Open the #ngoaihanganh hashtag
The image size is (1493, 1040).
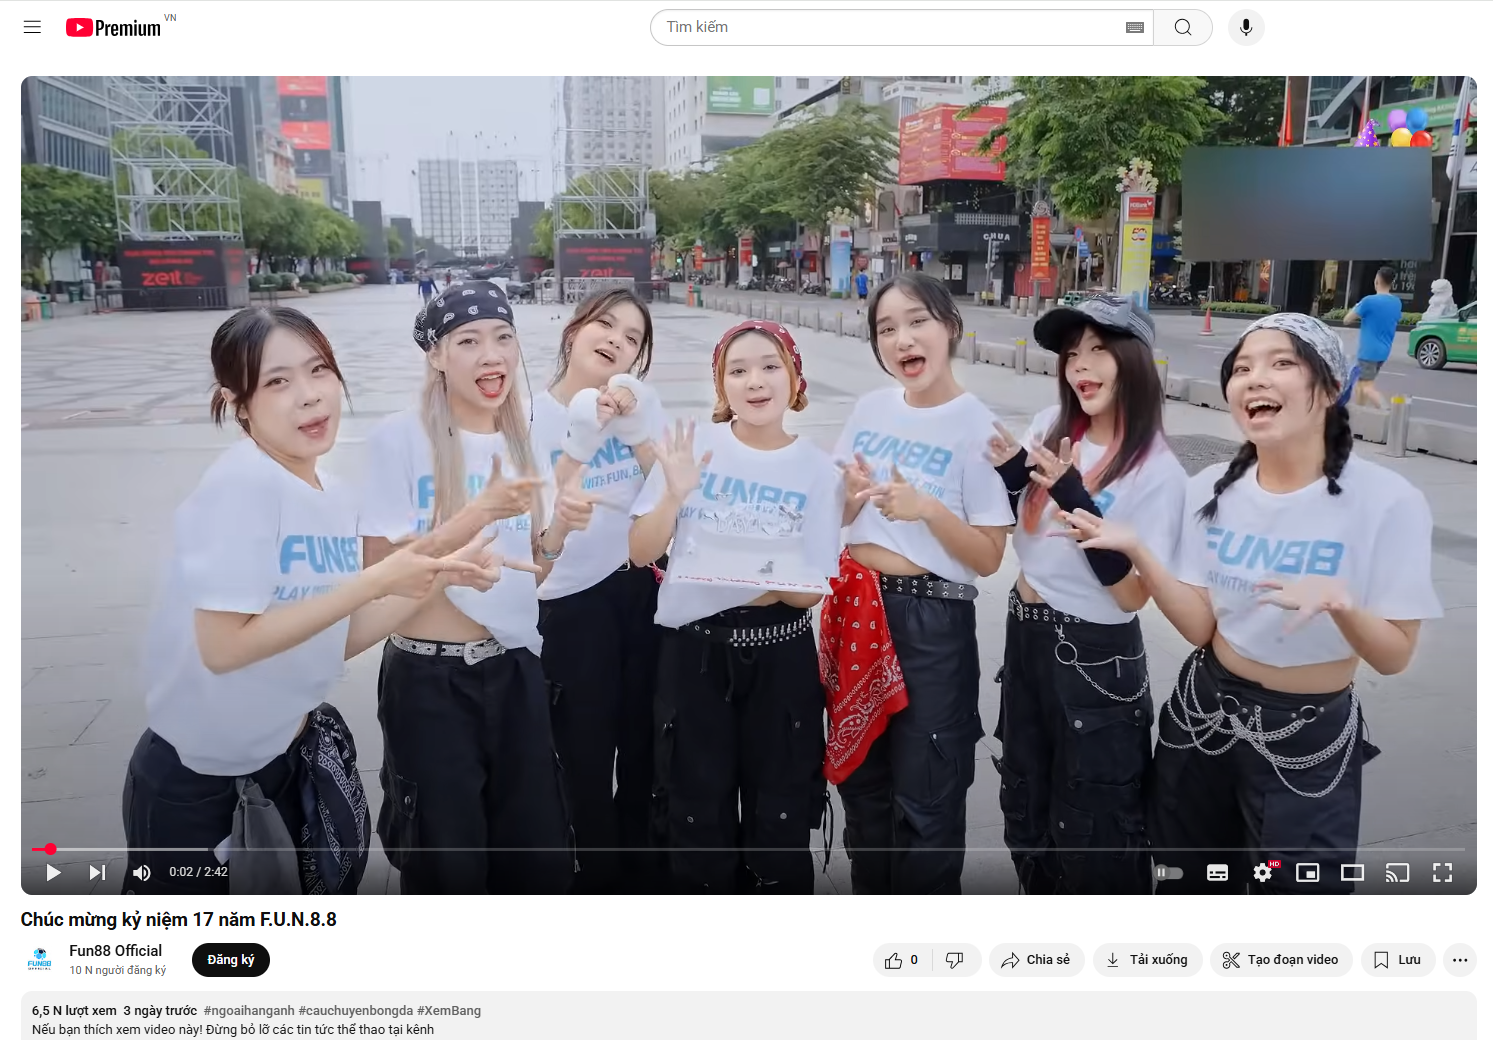[249, 1011]
